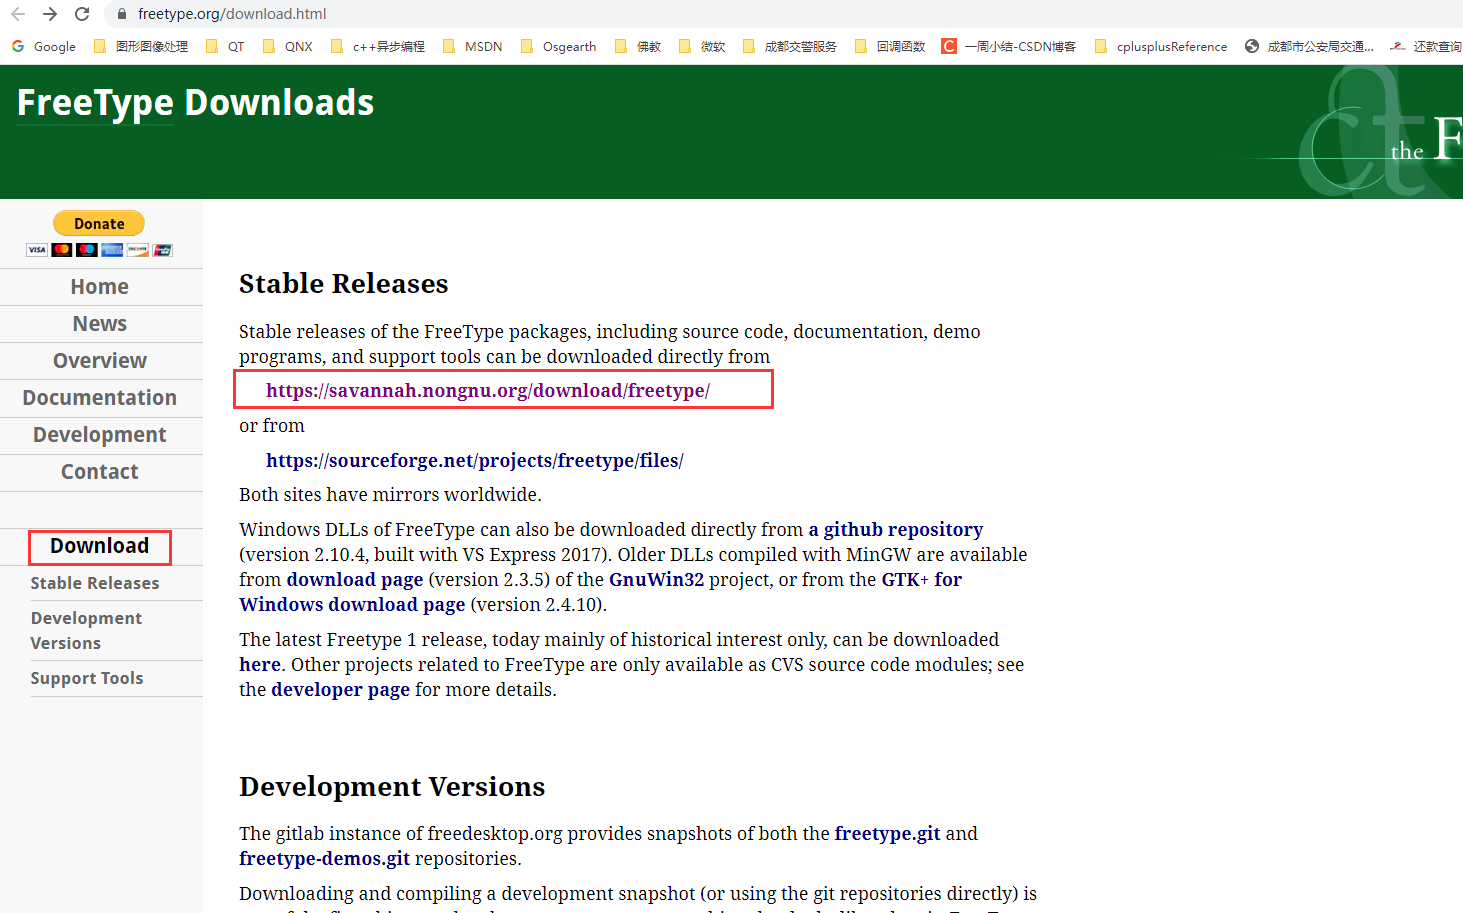Click the browser back arrow

[18, 14]
